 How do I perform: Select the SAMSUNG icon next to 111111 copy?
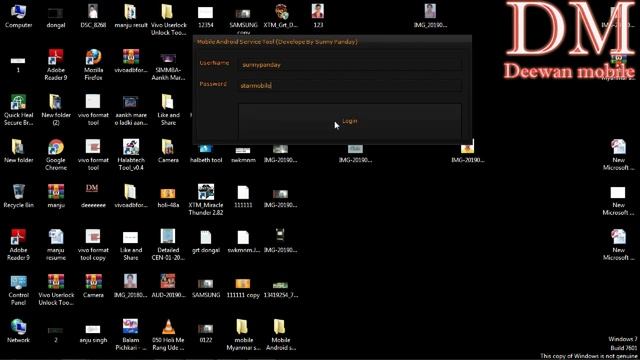206,288
